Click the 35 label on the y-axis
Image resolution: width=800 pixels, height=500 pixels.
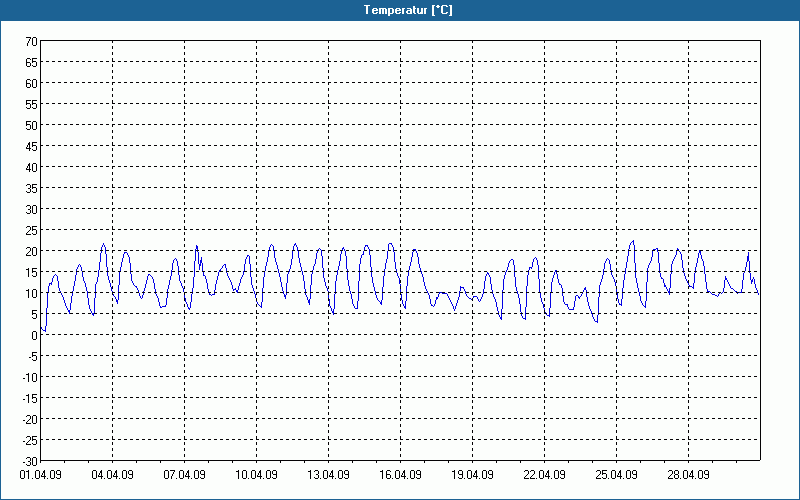tap(32, 188)
